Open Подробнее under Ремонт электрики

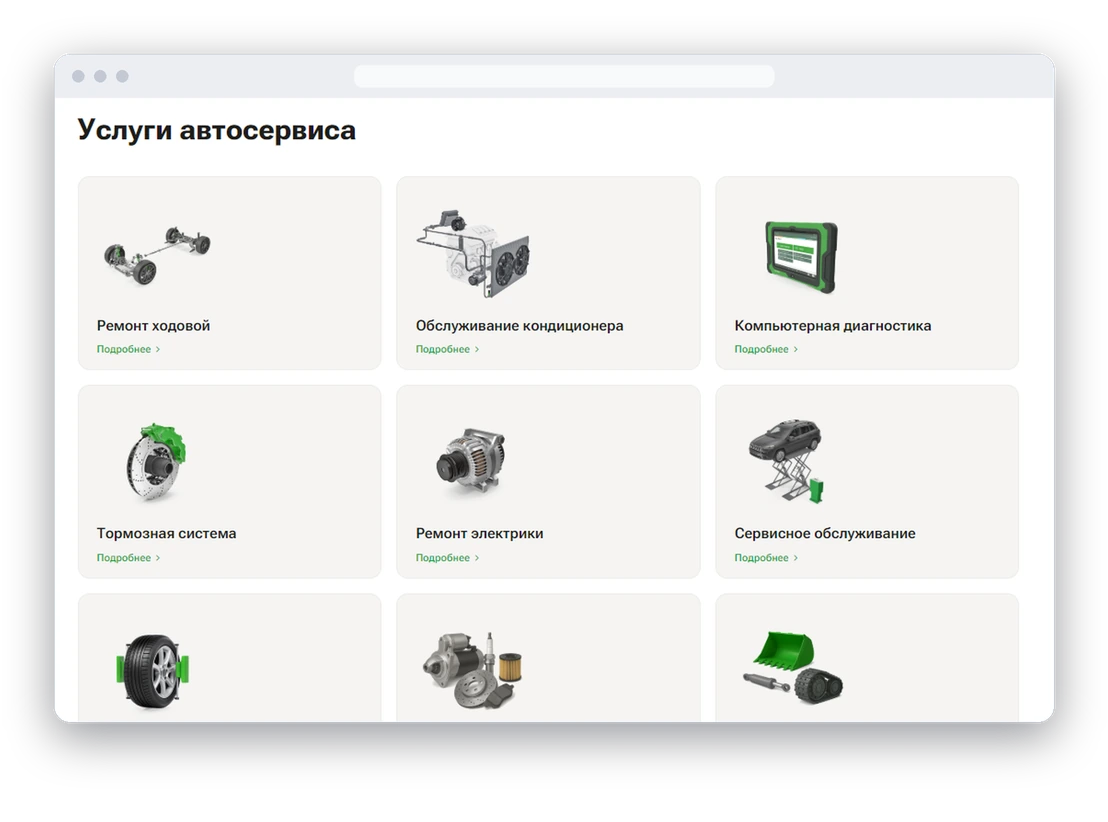447,558
